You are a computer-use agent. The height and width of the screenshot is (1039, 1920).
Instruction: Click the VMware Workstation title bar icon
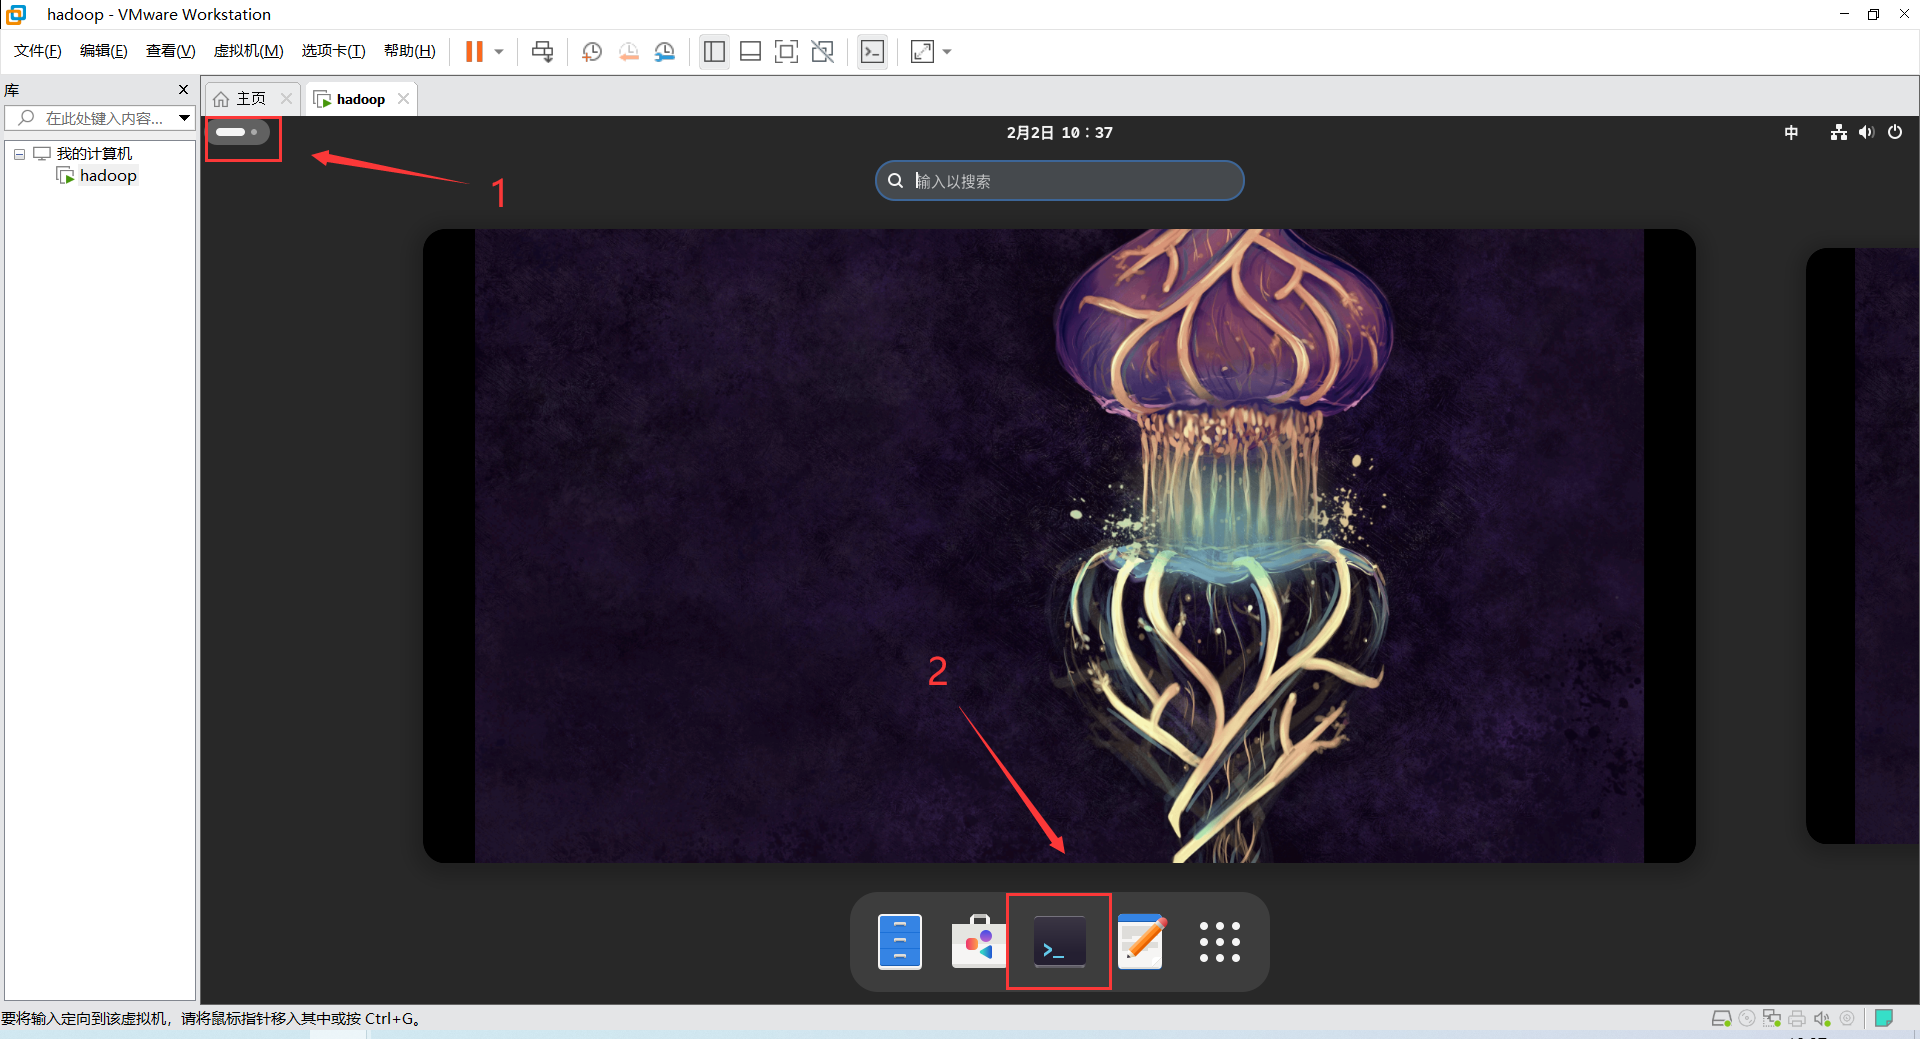coord(16,14)
